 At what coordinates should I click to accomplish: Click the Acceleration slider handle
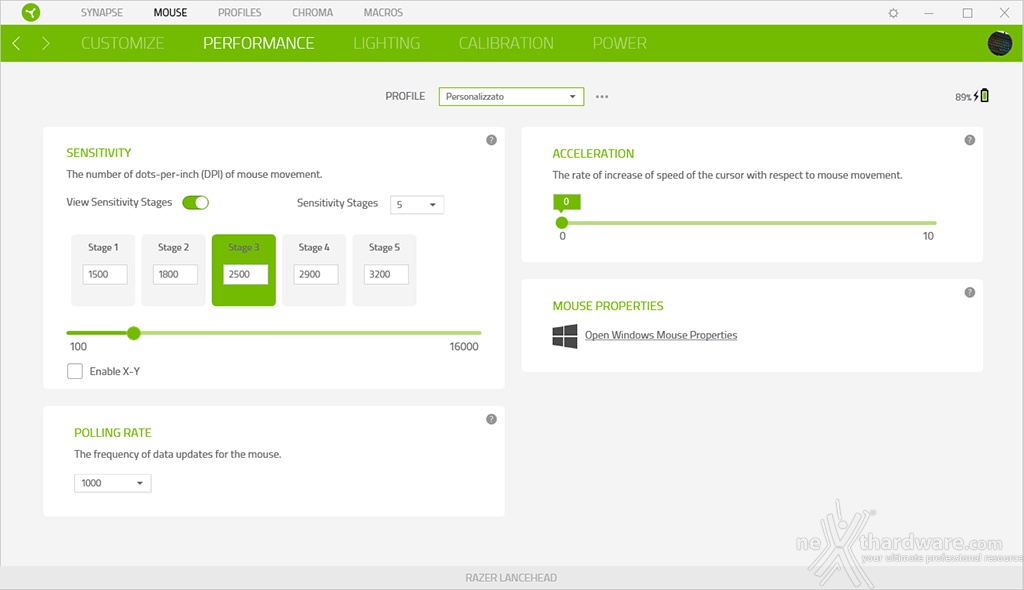[x=562, y=223]
